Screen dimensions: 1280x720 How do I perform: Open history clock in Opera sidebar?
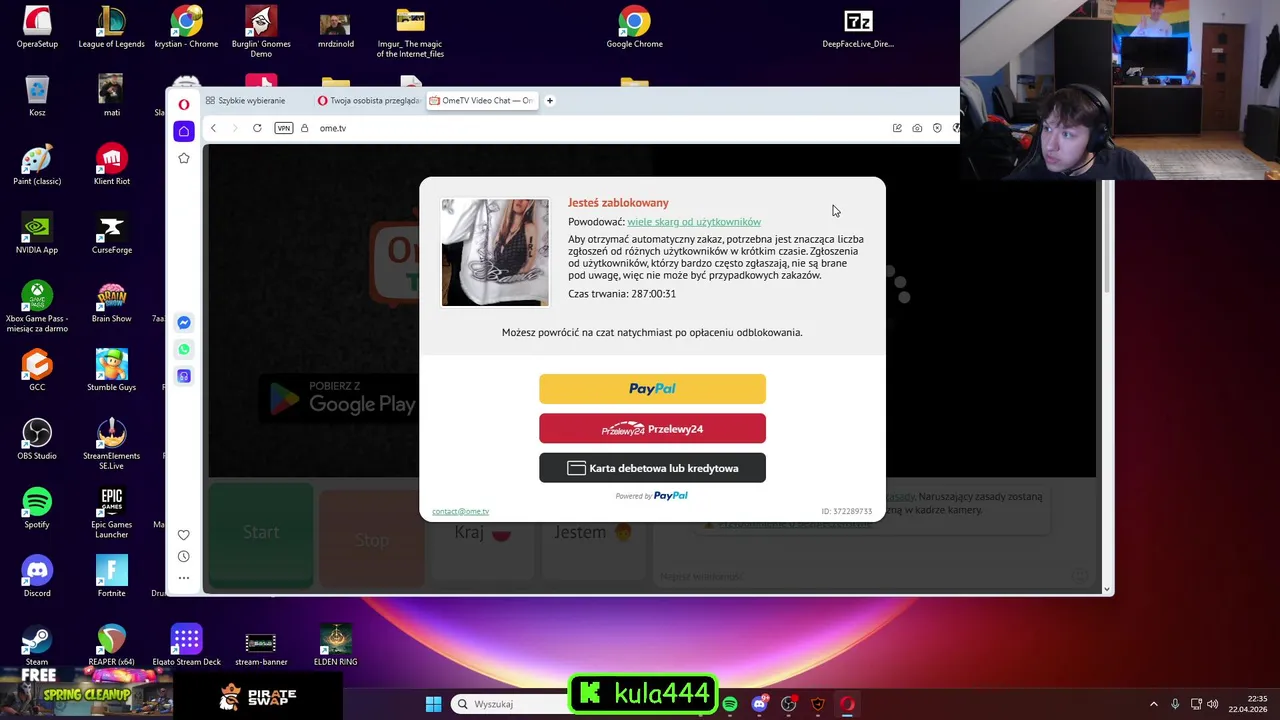[x=184, y=556]
